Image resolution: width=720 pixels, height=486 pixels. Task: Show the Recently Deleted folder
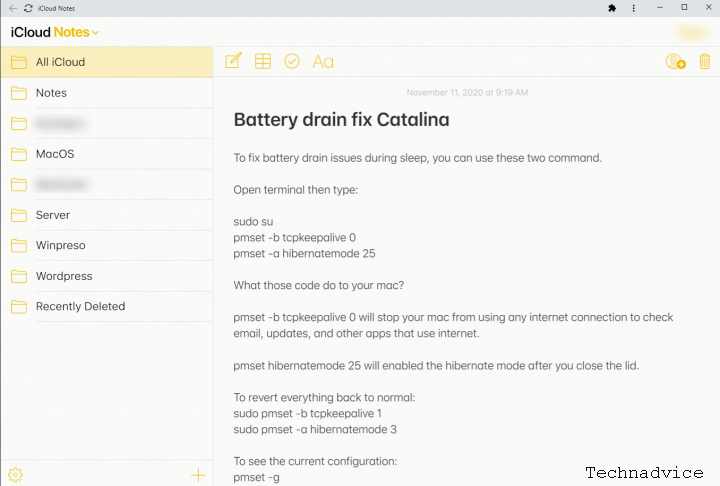[107, 306]
